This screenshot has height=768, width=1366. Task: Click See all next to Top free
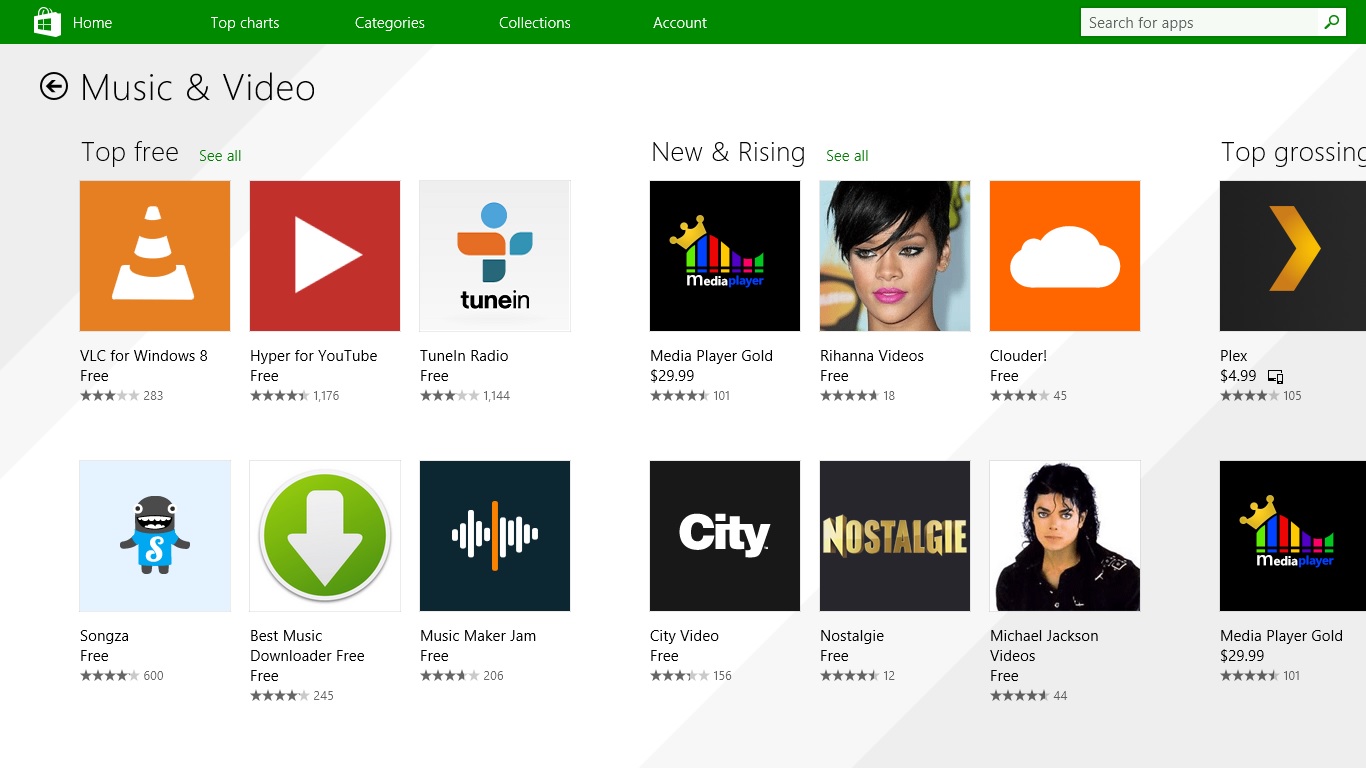[x=220, y=155]
